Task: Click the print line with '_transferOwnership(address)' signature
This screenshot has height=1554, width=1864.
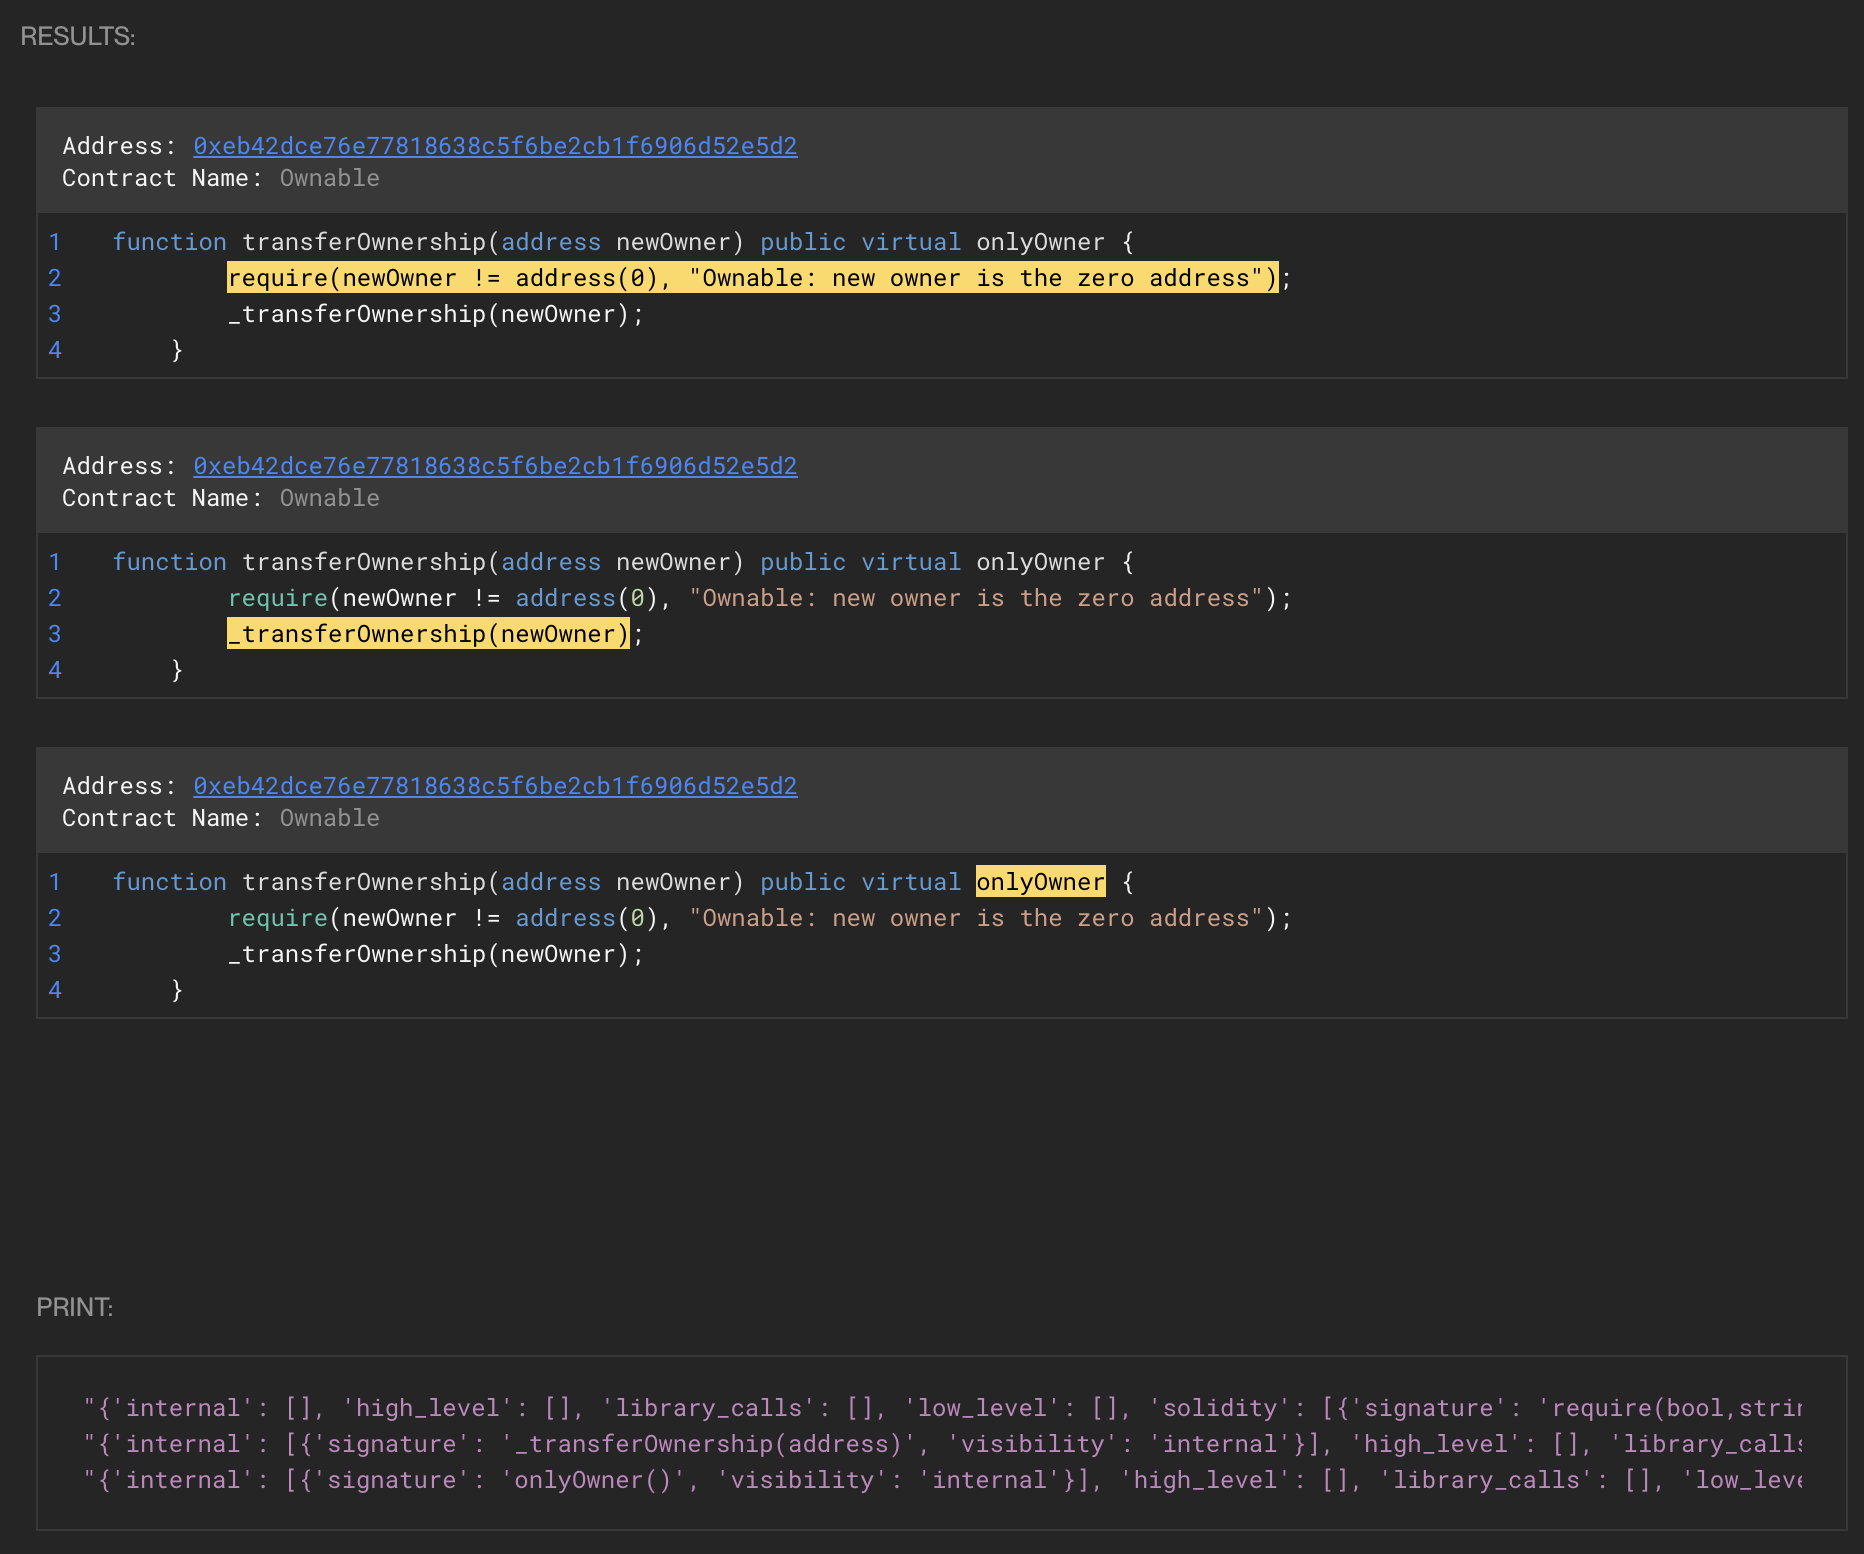Action: click(x=940, y=1444)
